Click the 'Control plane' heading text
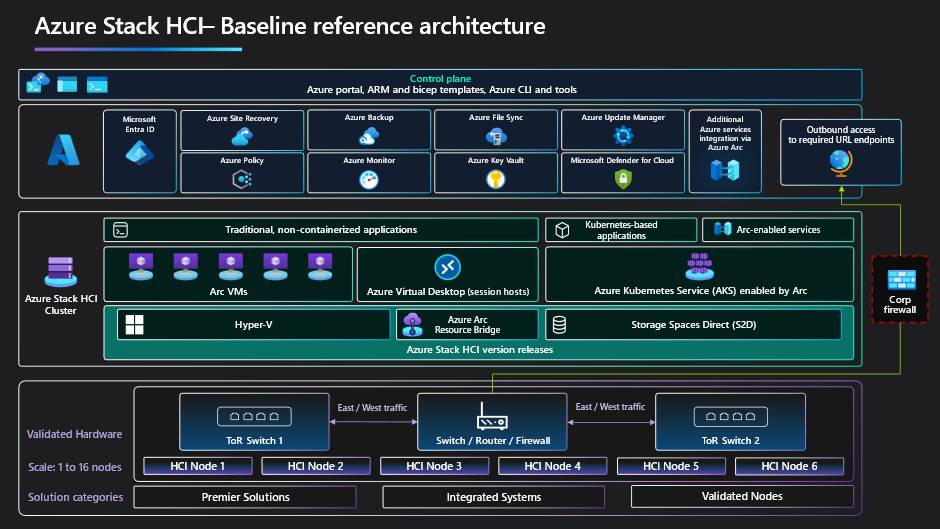This screenshot has width=940, height=529. pyautogui.click(x=440, y=79)
